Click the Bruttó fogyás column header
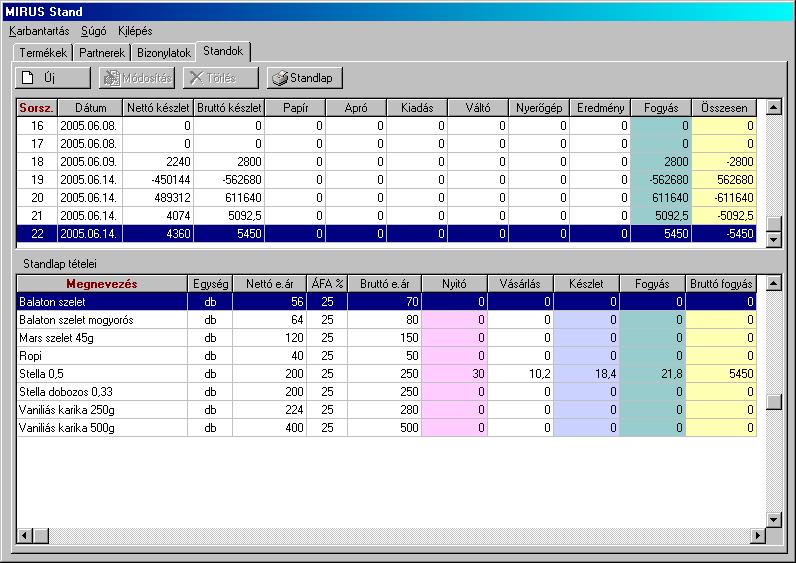 click(x=721, y=284)
